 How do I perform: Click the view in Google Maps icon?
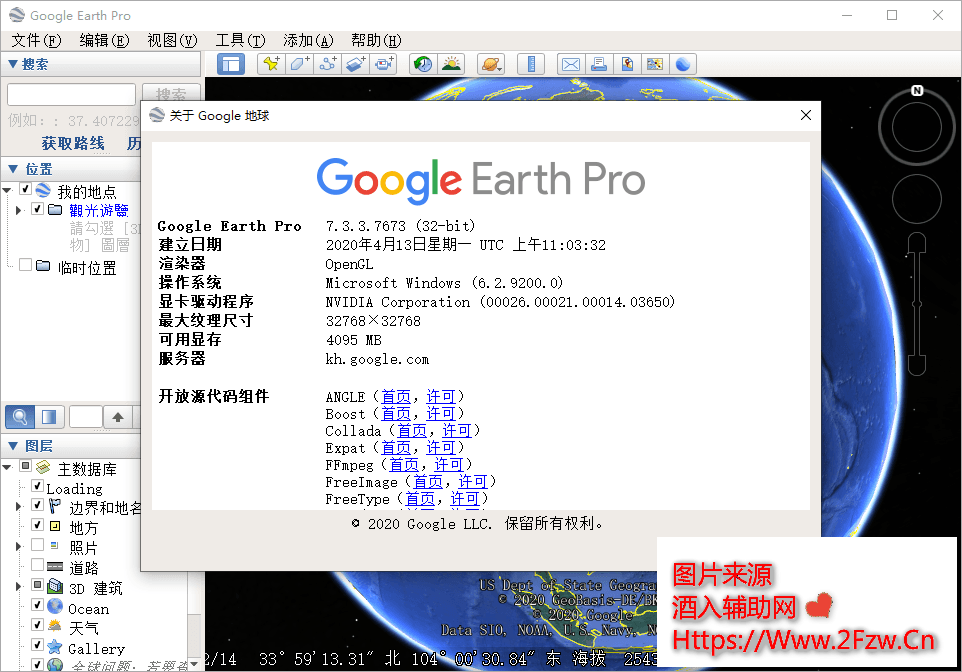pyautogui.click(x=655, y=64)
